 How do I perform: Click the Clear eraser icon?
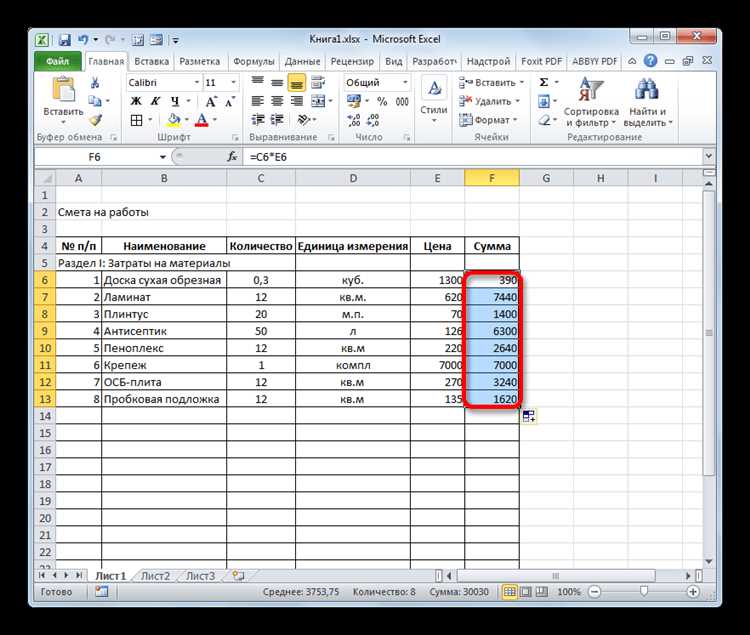pos(544,120)
